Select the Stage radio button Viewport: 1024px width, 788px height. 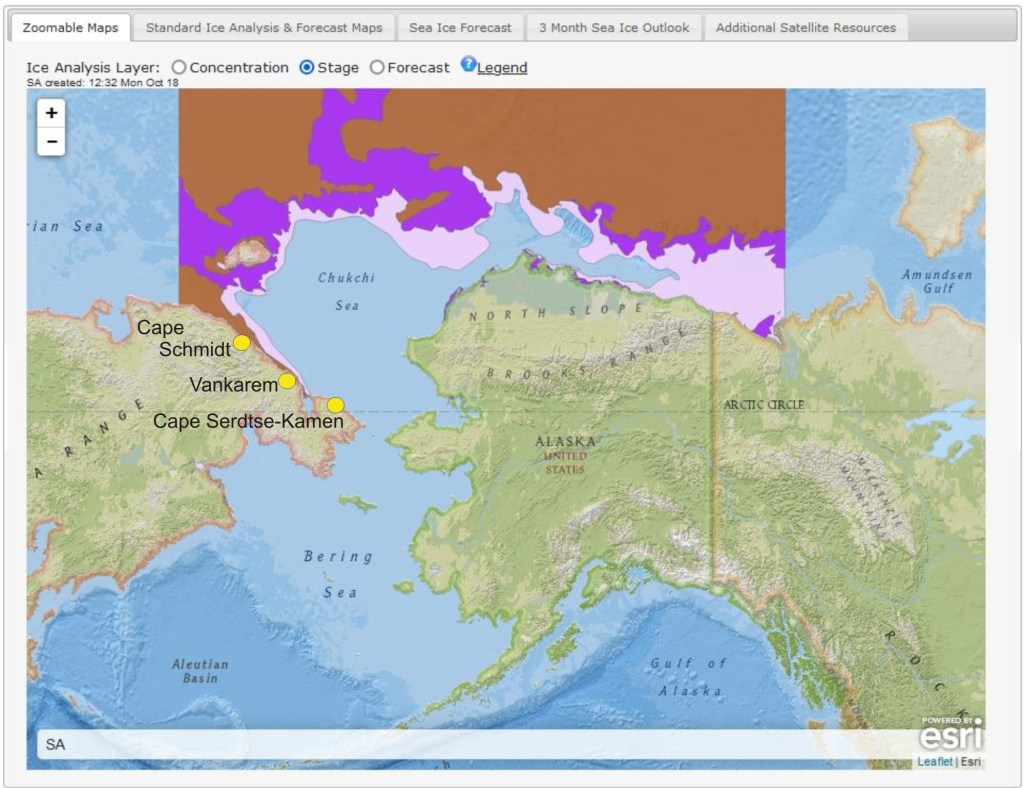[x=307, y=67]
